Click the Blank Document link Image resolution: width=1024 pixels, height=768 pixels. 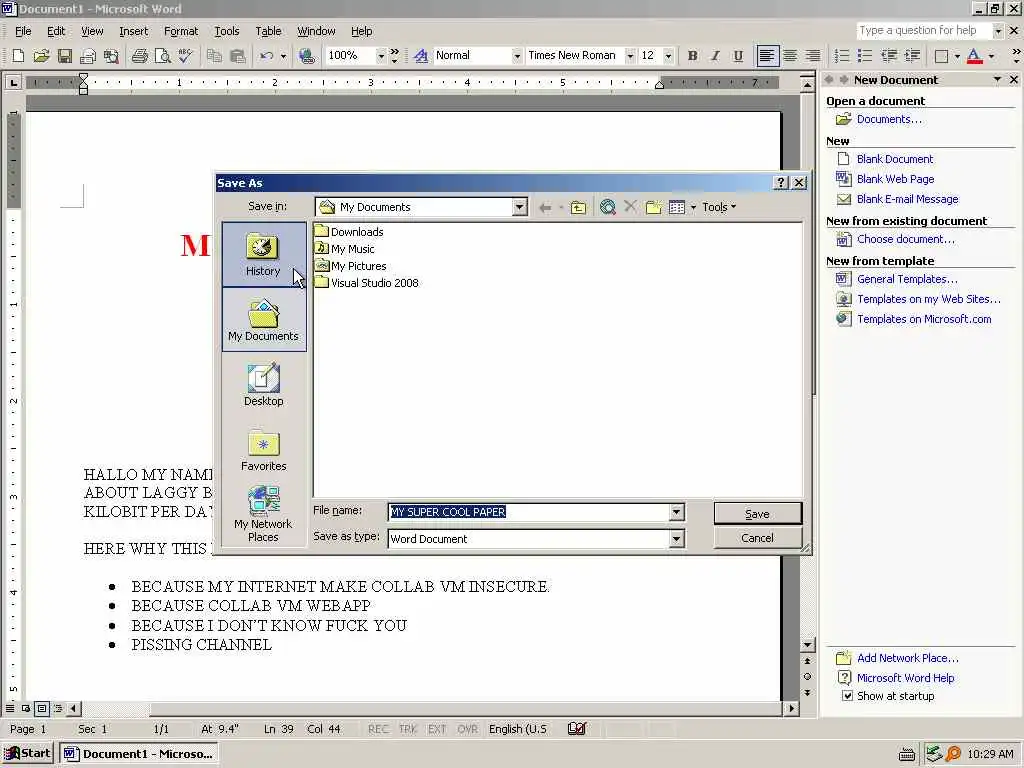pos(895,159)
